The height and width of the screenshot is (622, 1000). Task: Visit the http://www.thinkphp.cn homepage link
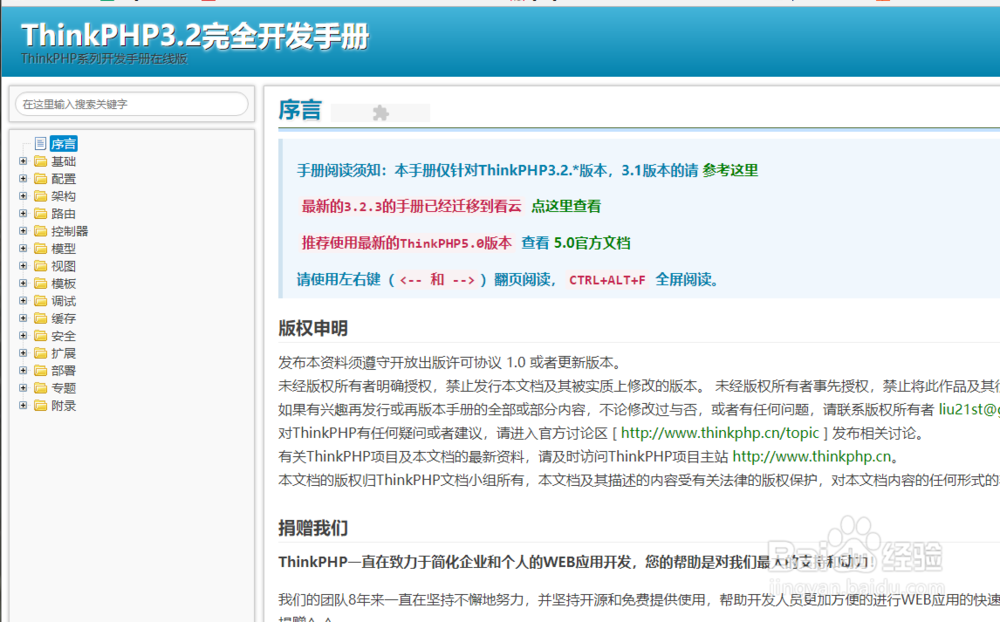(812, 457)
